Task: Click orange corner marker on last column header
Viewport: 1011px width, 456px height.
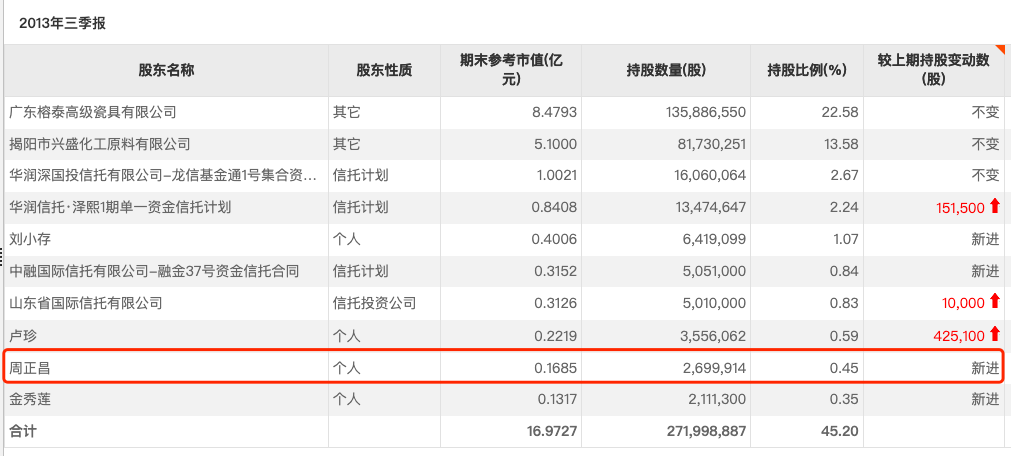Action: [1001, 50]
